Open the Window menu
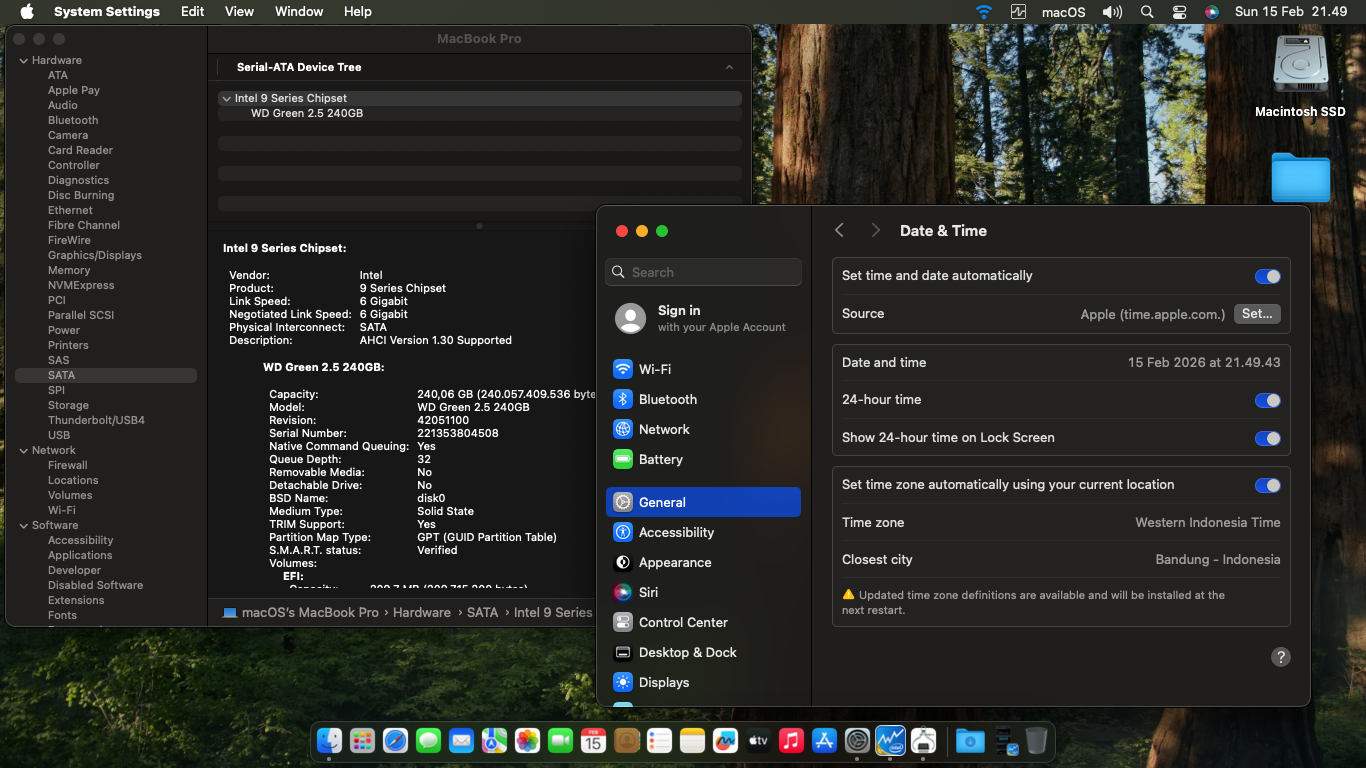Screen dimensions: 1366x768 pos(299,12)
